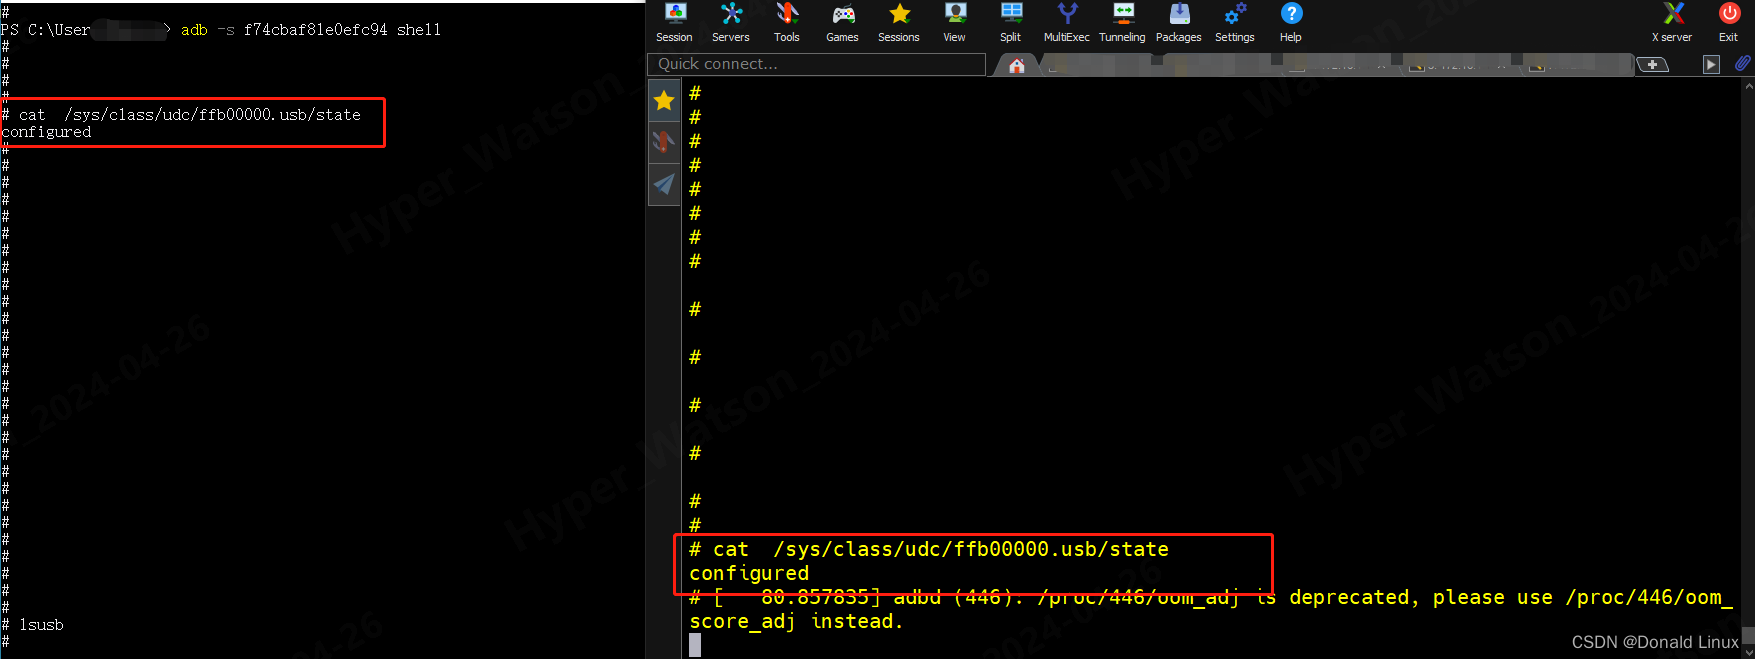Open MobaXterm Settings toolbar icon
1755x659 pixels.
[x=1235, y=22]
